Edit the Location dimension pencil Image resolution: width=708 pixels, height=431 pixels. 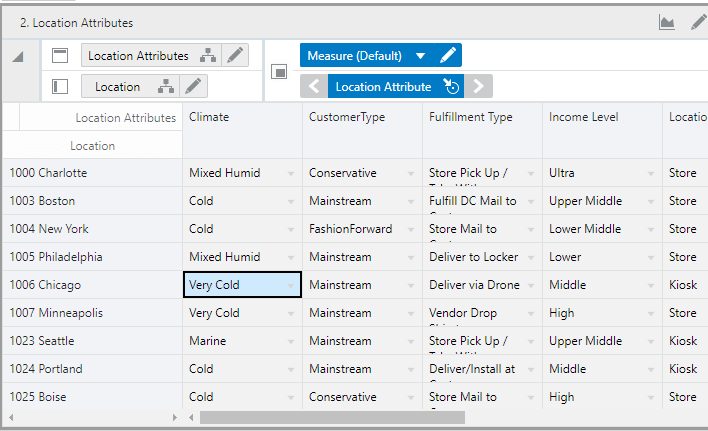[193, 86]
